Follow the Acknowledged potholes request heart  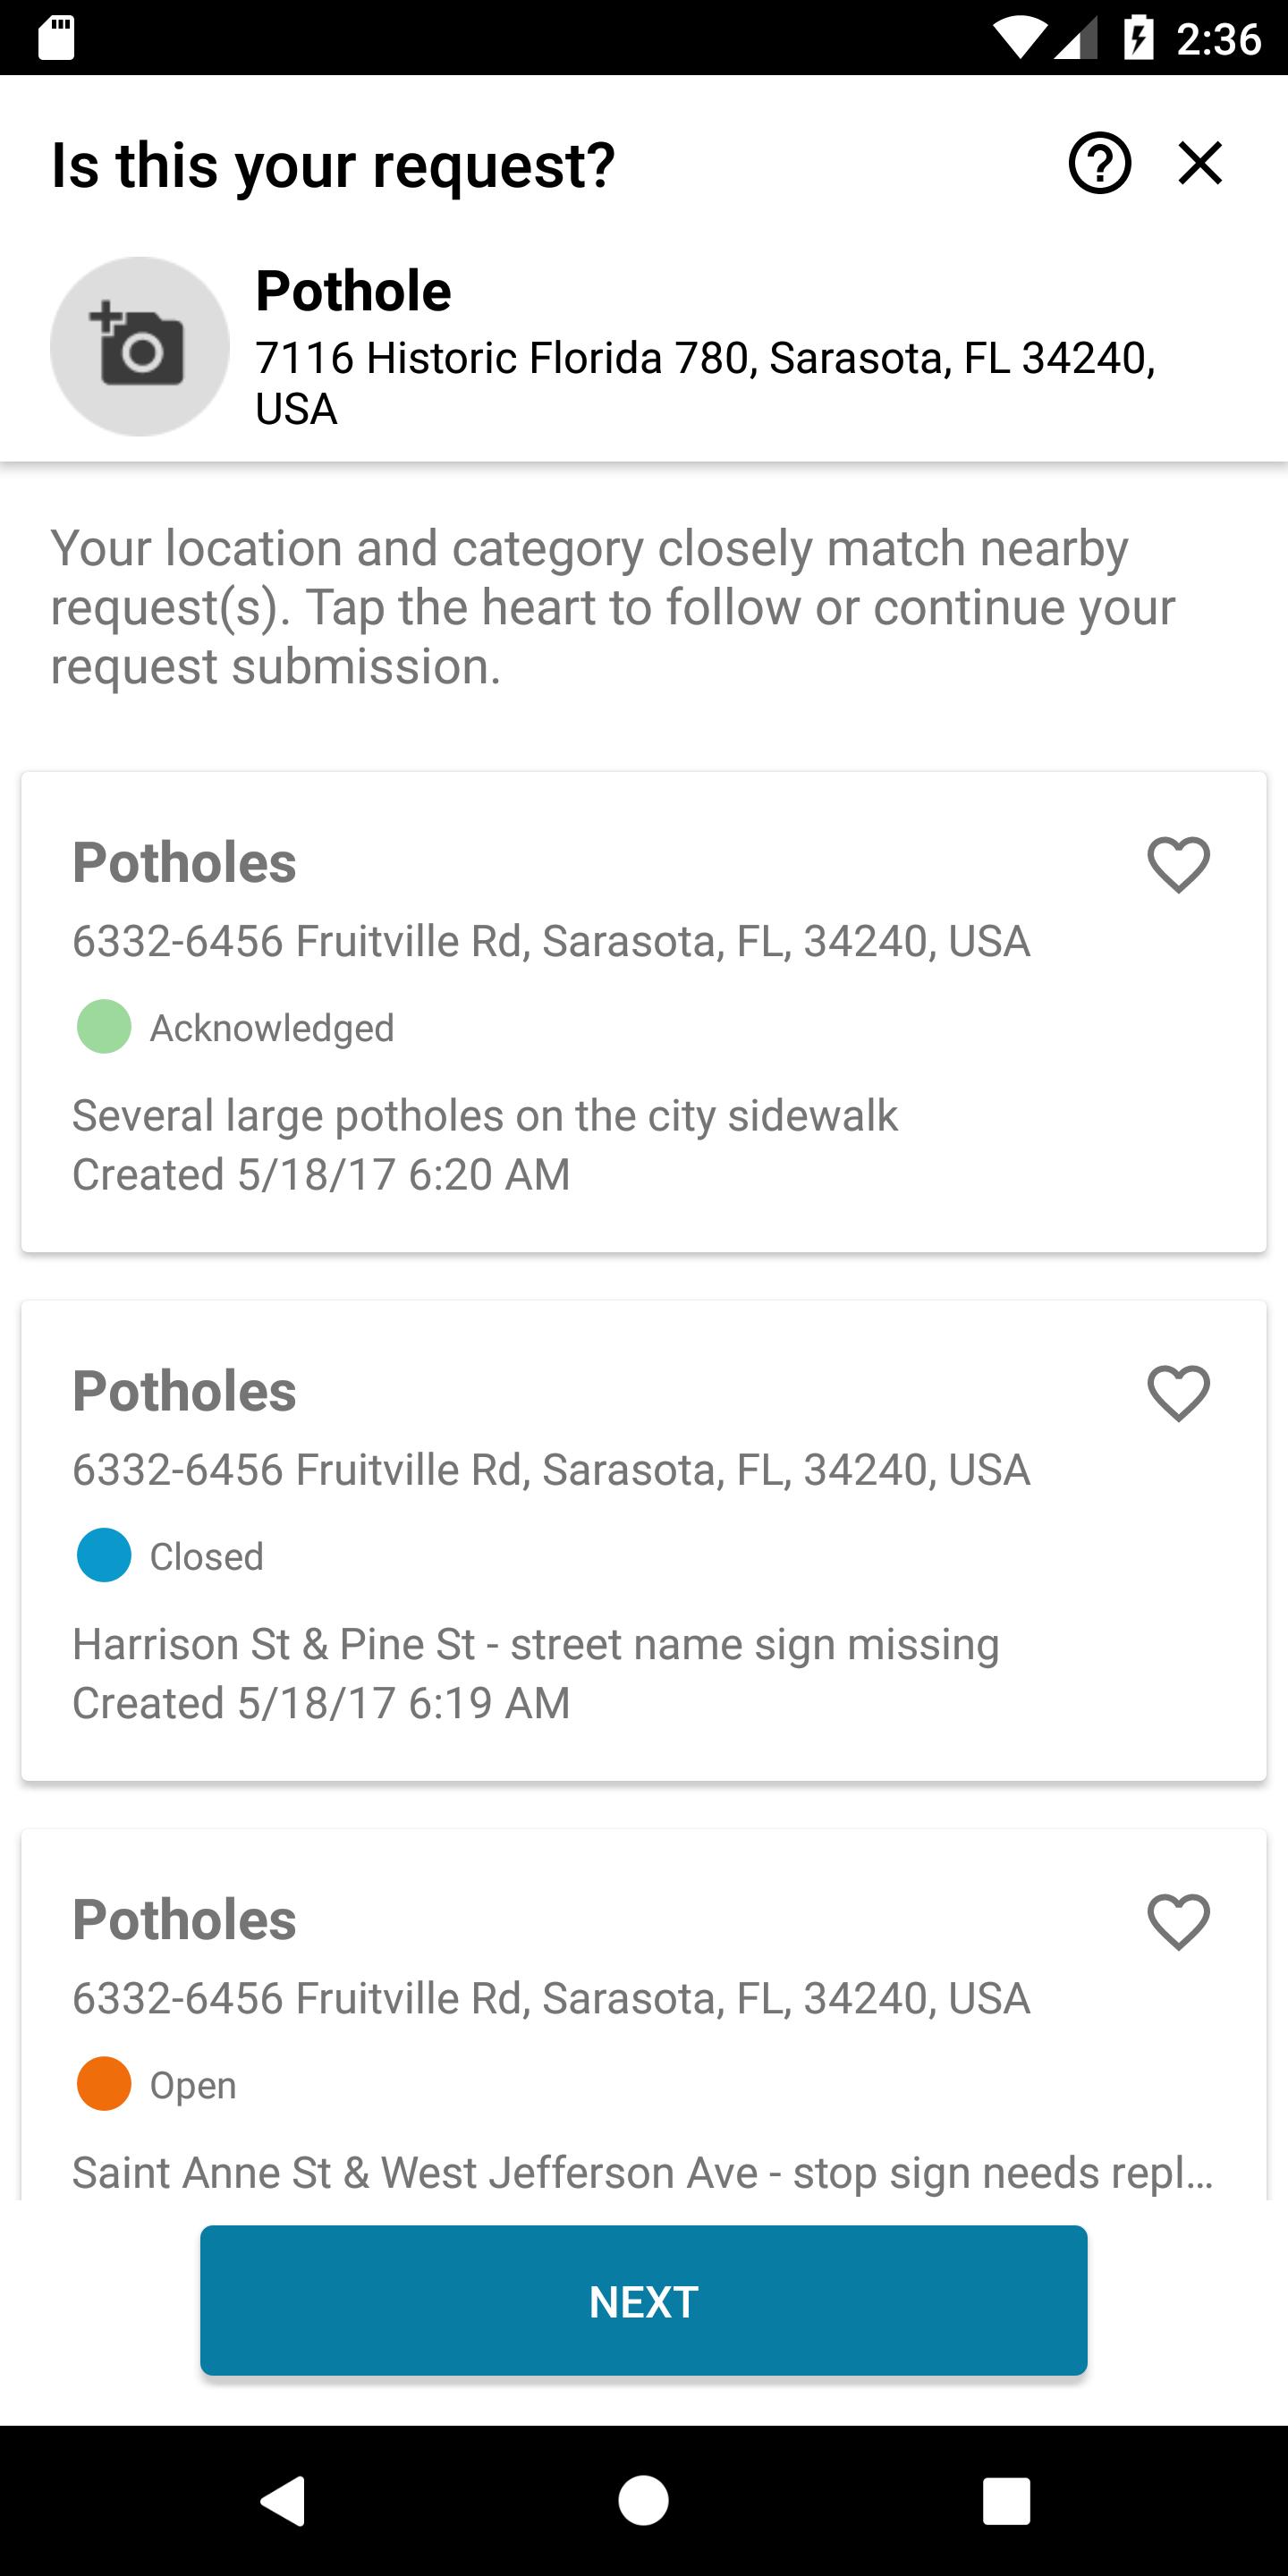pos(1178,864)
